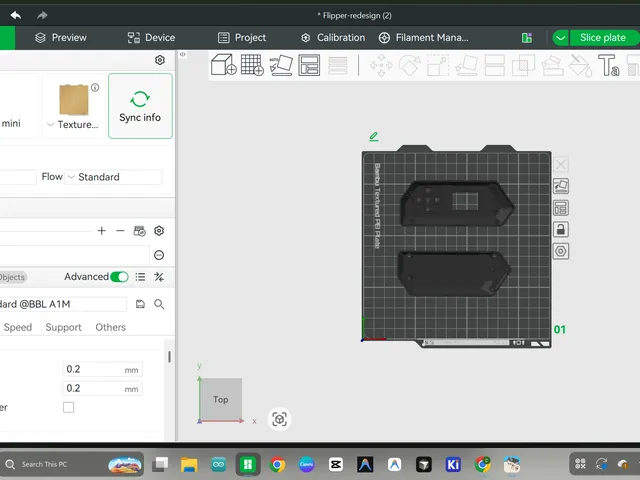Click the Arrange all objects toolbar icon

[x=309, y=65]
